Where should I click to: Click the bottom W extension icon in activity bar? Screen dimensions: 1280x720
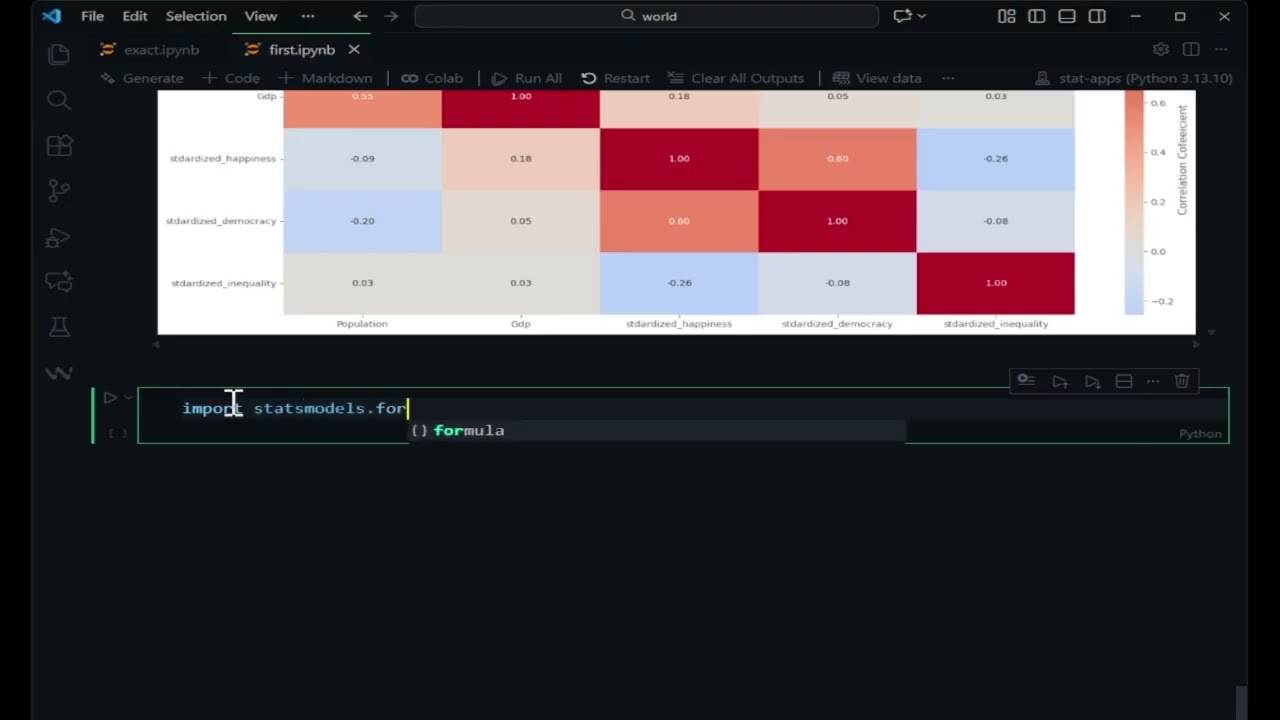59,373
